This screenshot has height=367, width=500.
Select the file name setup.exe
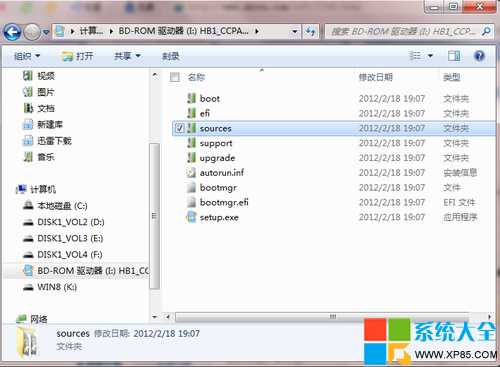pos(219,217)
